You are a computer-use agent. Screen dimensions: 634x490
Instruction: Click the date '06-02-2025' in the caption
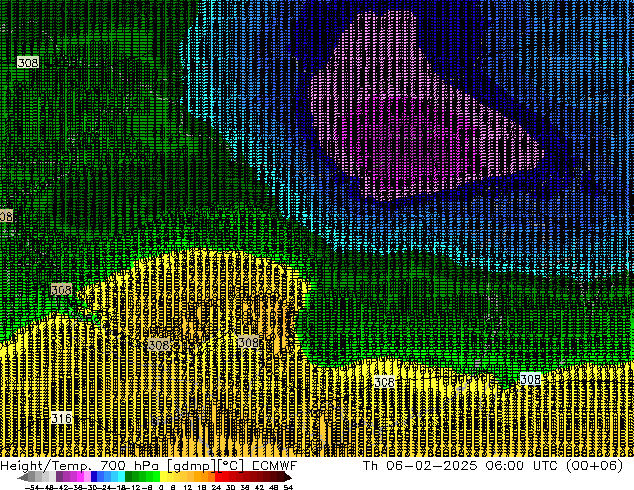click(x=431, y=466)
